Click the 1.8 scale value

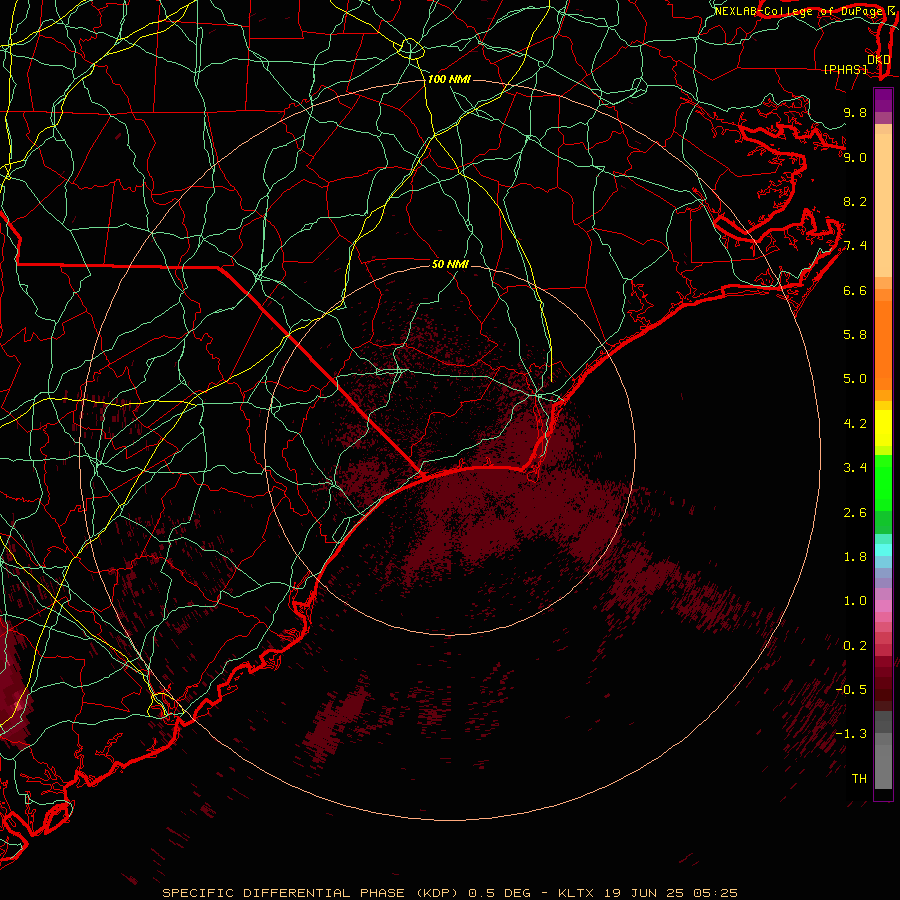(x=855, y=557)
